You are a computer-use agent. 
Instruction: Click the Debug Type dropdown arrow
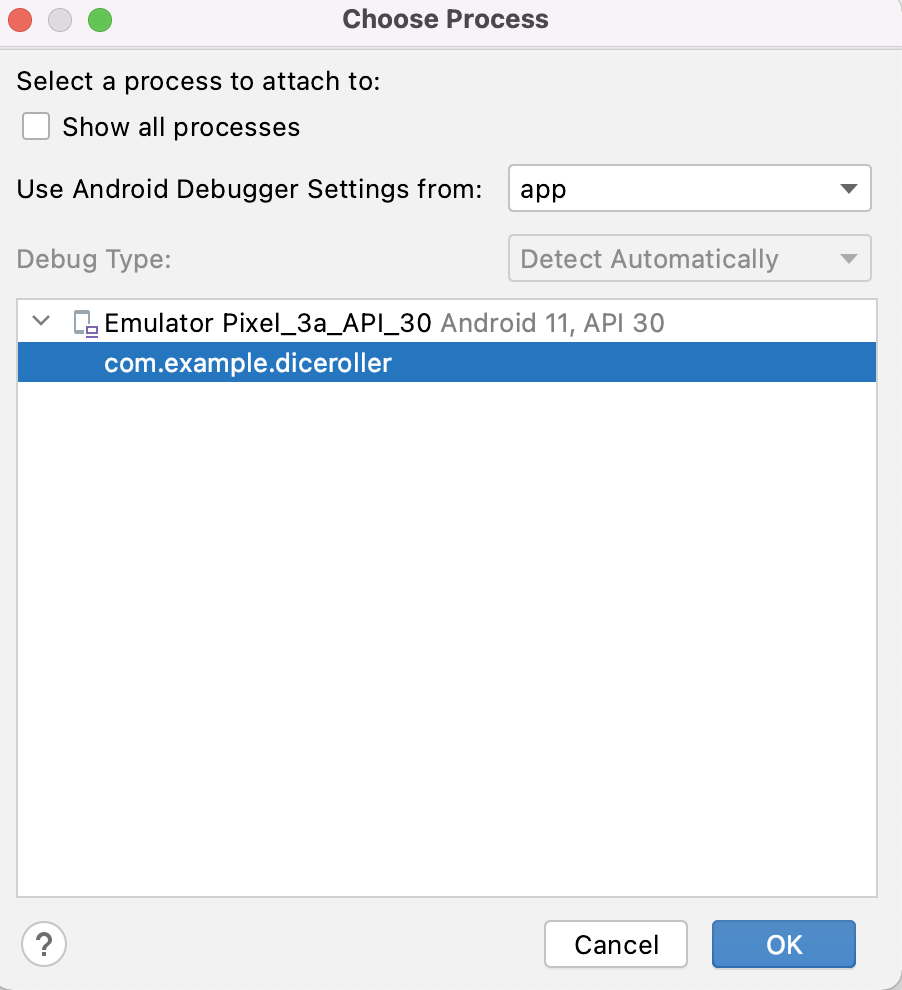pyautogui.click(x=848, y=259)
